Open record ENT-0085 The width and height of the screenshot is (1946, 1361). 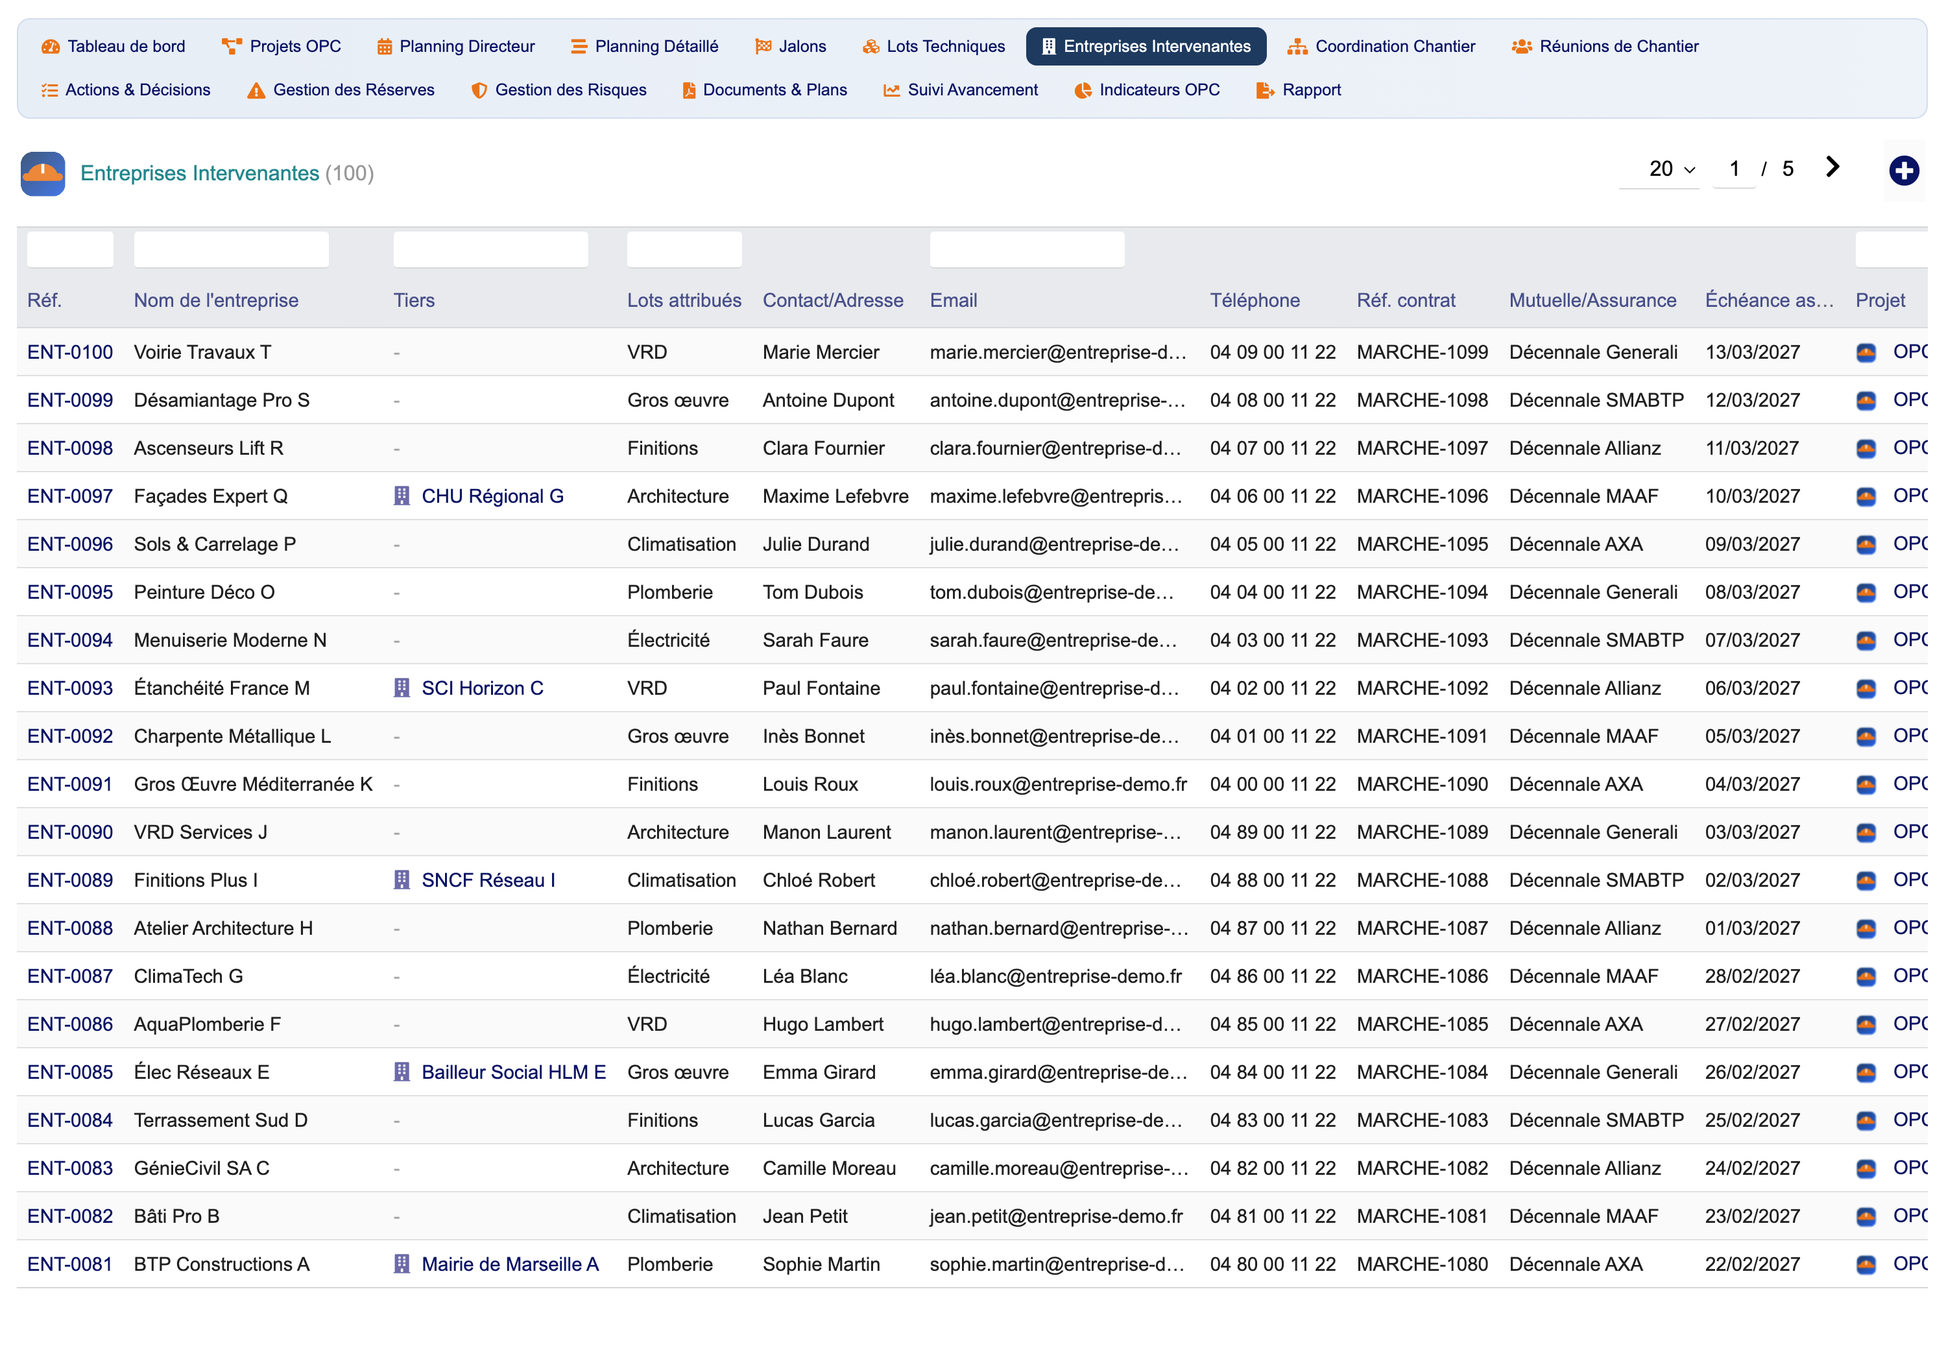[x=70, y=1072]
